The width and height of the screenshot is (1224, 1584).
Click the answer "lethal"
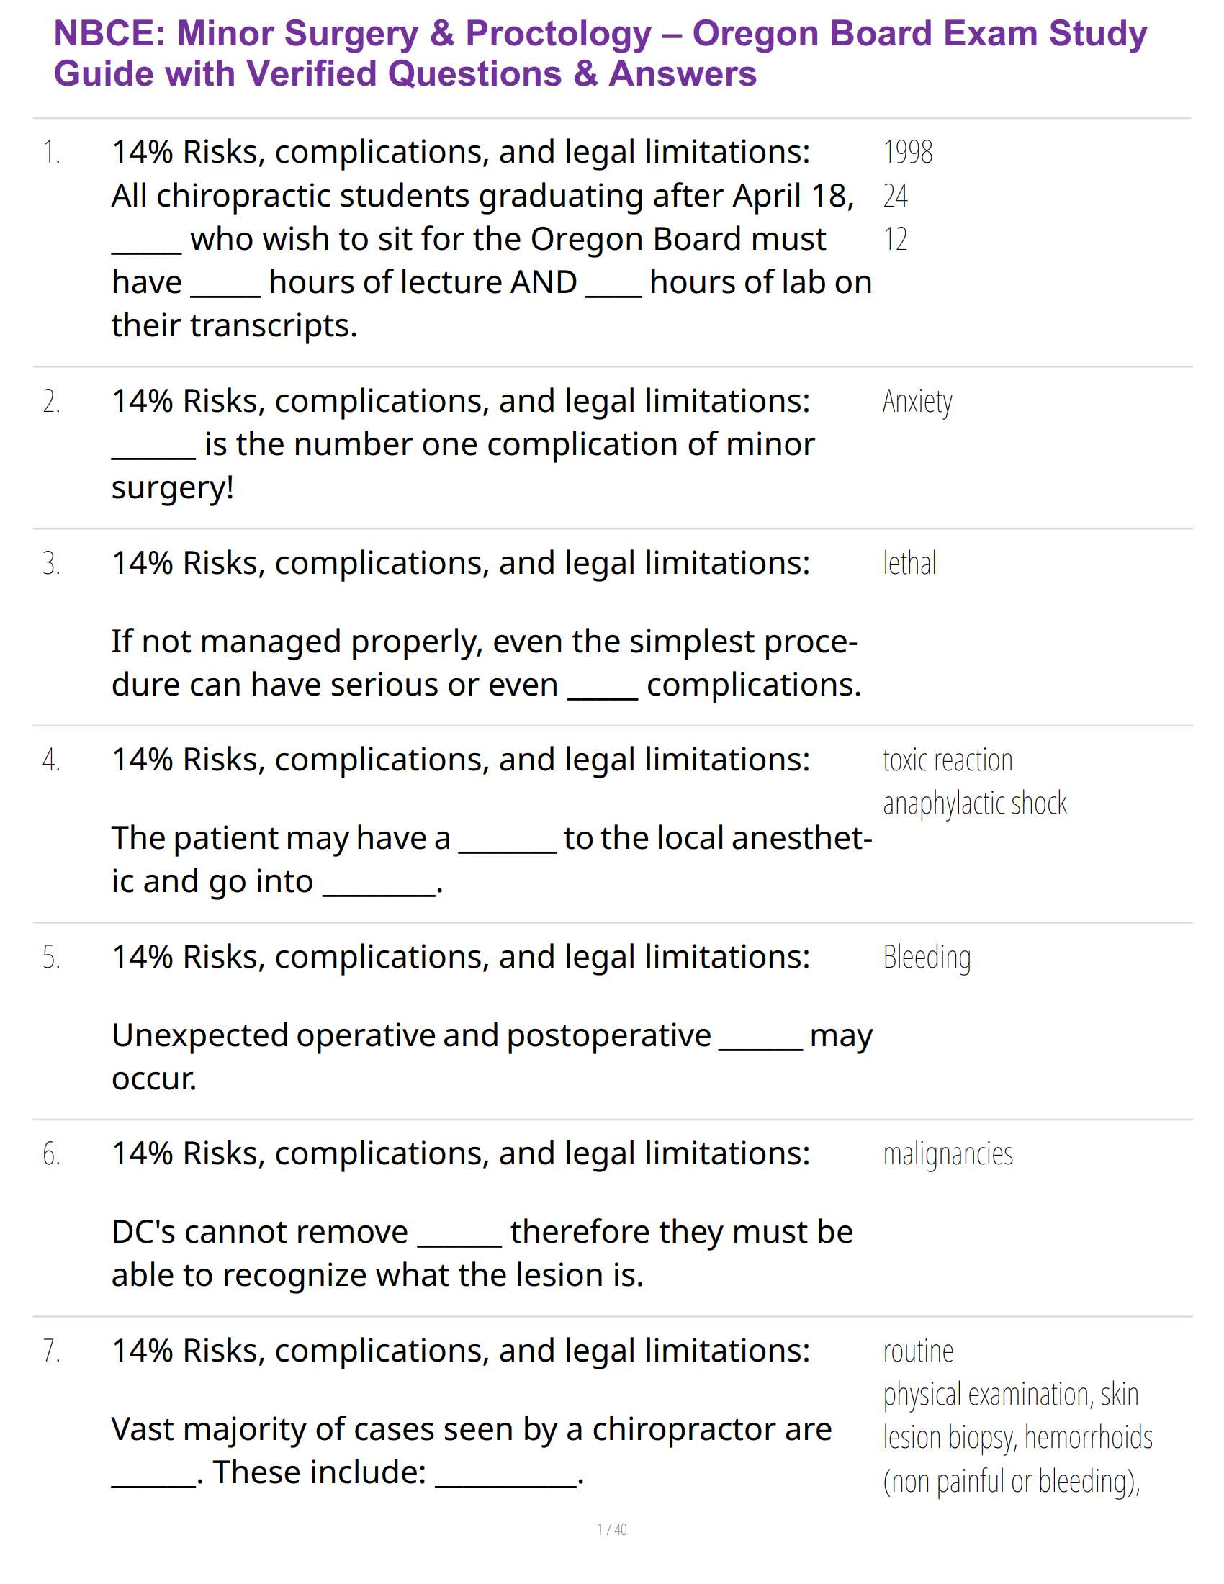[909, 564]
